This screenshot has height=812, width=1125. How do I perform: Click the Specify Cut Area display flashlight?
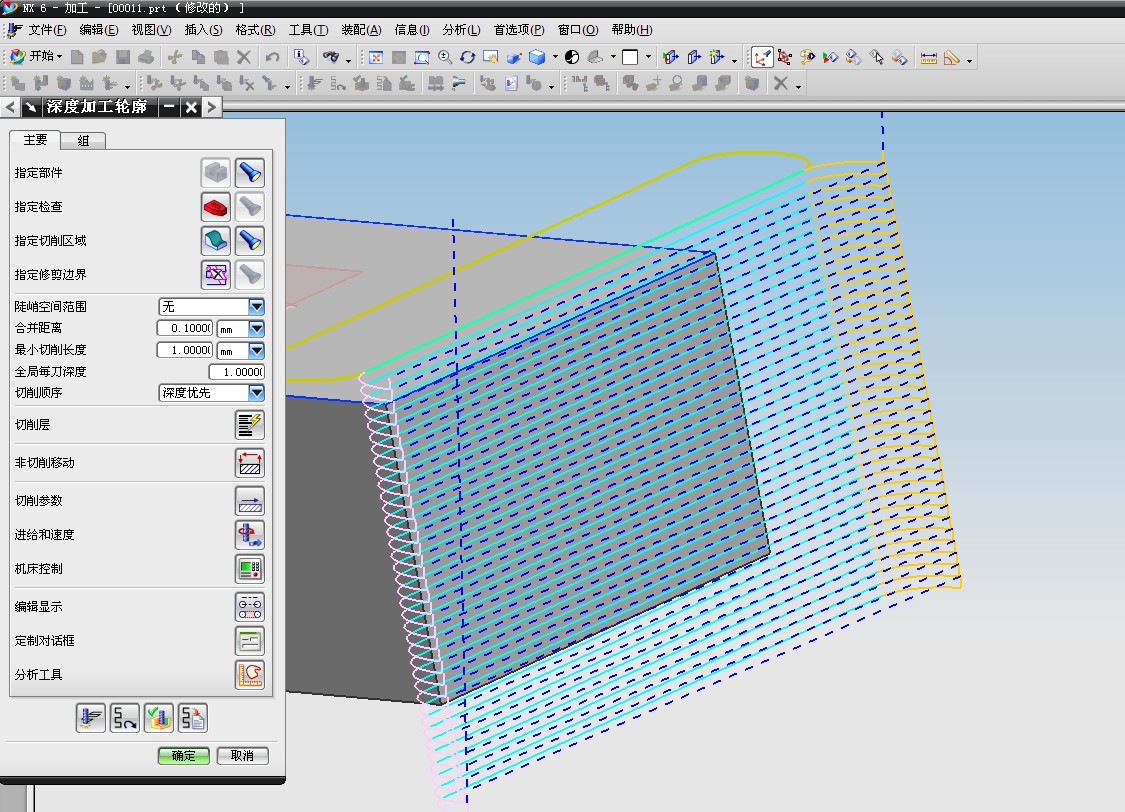click(250, 240)
